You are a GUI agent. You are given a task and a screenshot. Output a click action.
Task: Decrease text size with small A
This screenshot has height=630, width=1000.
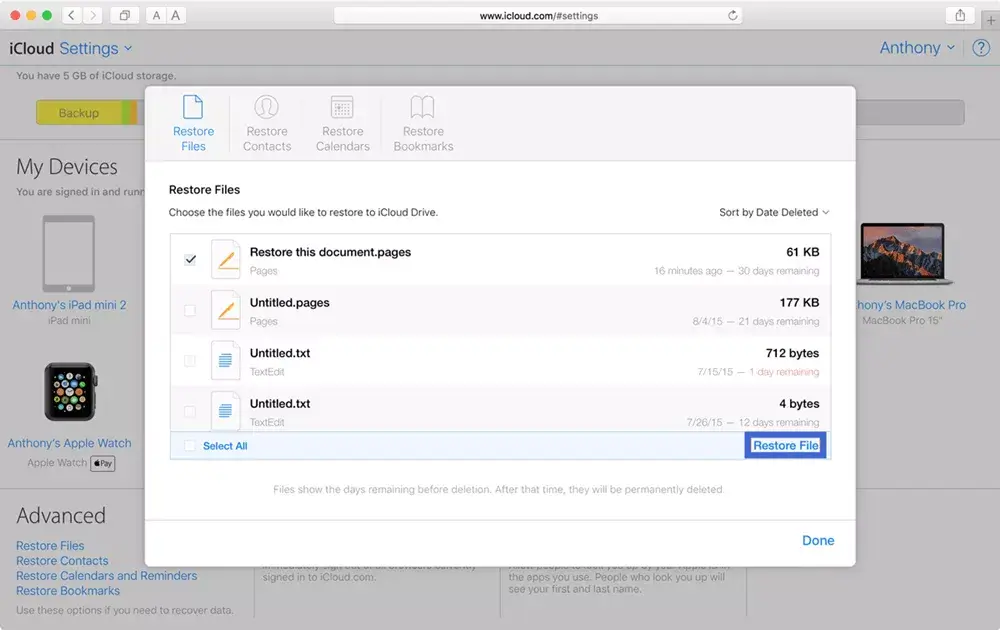click(156, 15)
